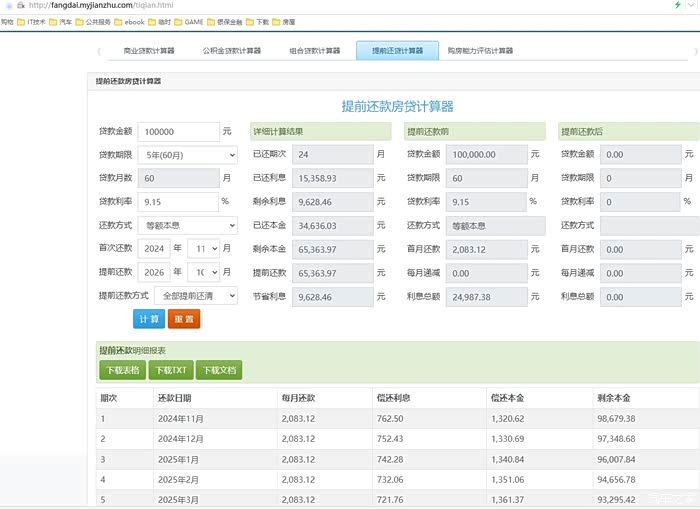Open the 汽车 bookmark folder

(x=64, y=21)
